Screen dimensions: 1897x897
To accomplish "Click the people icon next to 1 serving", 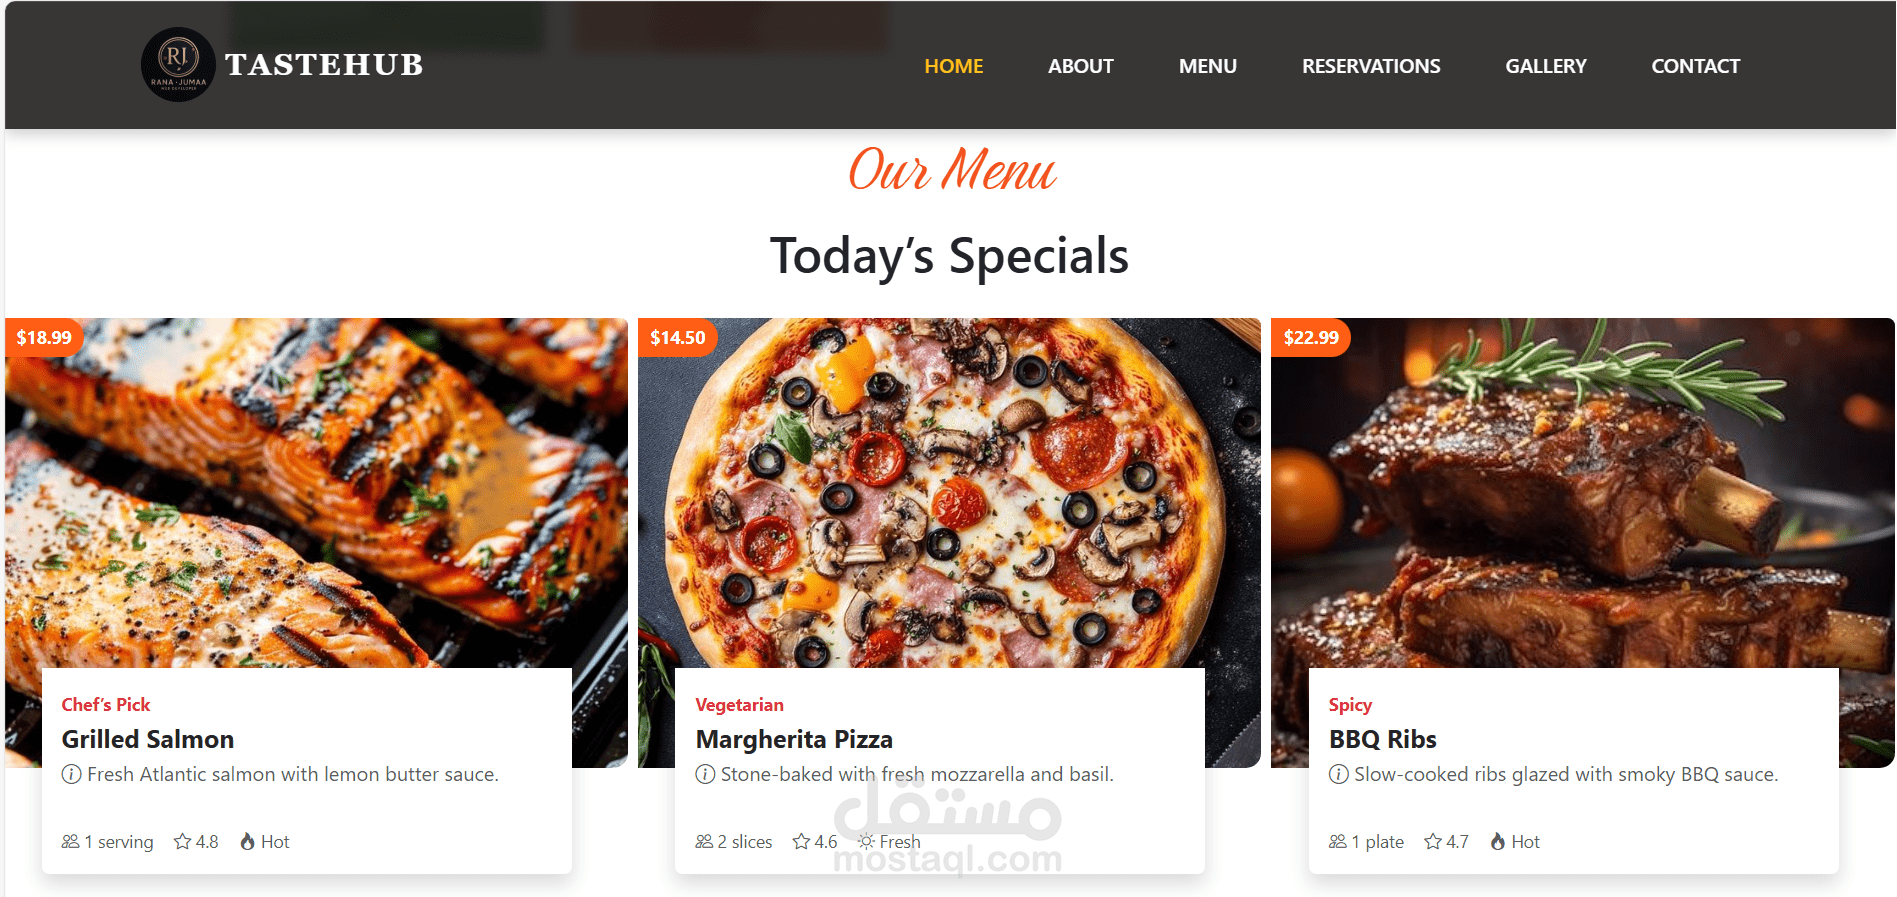I will [x=70, y=841].
